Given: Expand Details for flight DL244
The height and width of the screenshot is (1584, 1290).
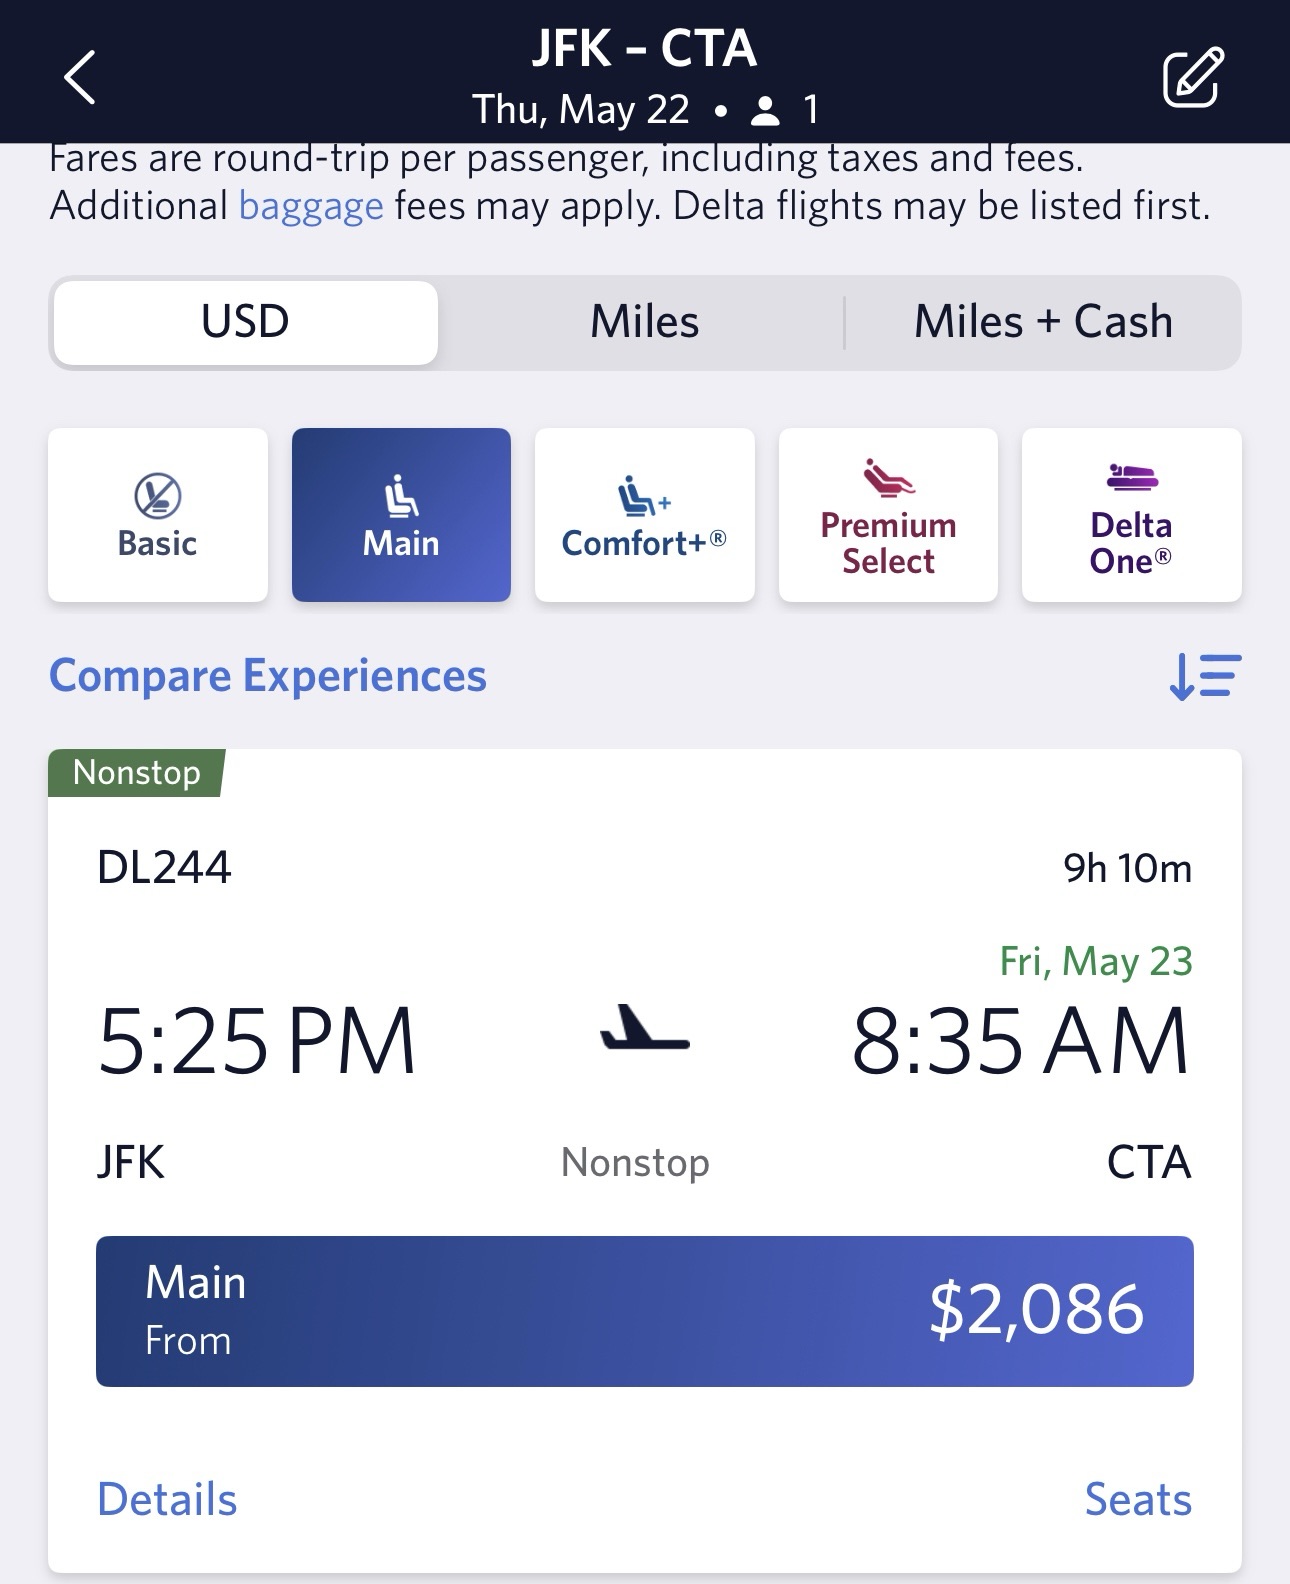Looking at the screenshot, I should point(167,1499).
